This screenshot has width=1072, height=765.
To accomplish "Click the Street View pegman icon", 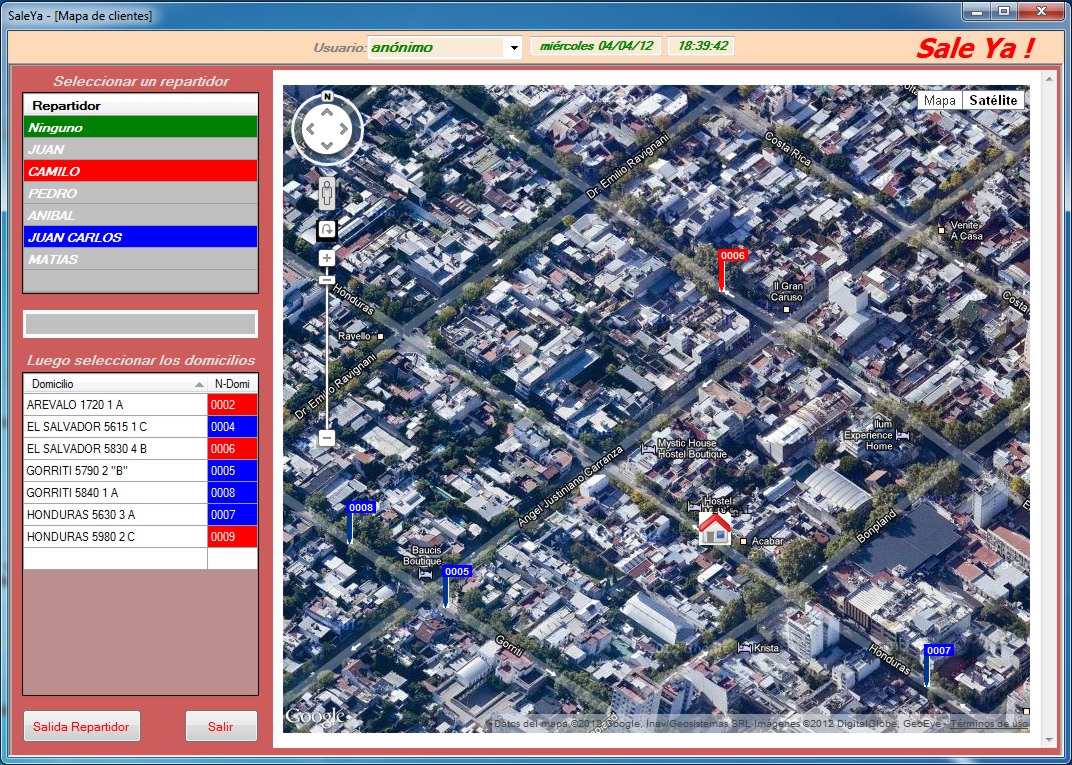I will coord(327,193).
